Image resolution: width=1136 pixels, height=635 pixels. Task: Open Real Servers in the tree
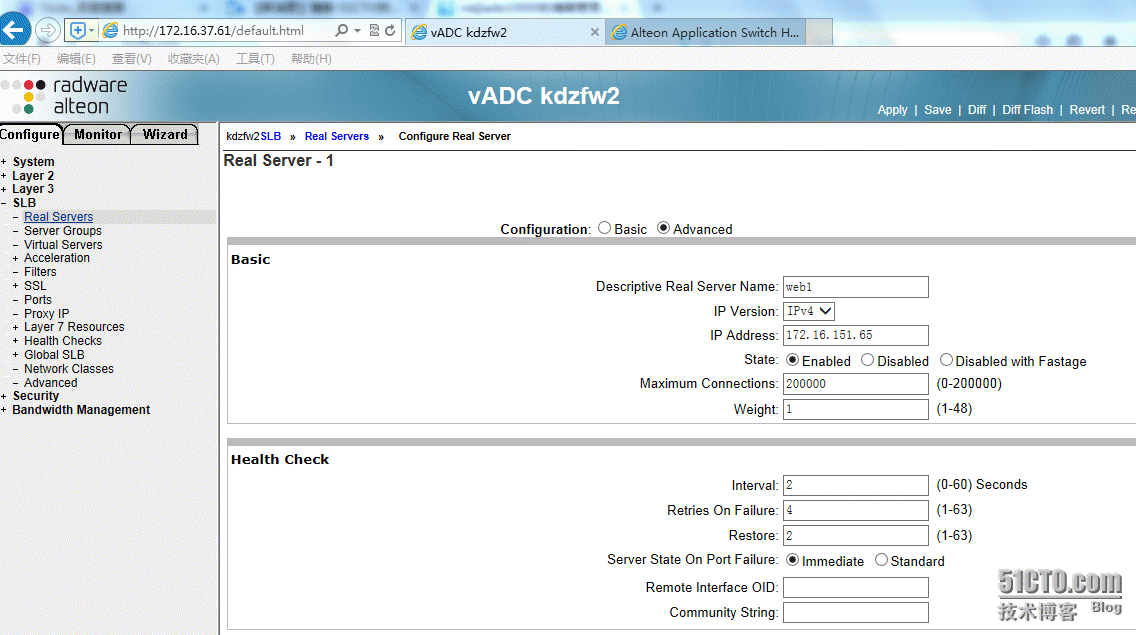coord(59,217)
